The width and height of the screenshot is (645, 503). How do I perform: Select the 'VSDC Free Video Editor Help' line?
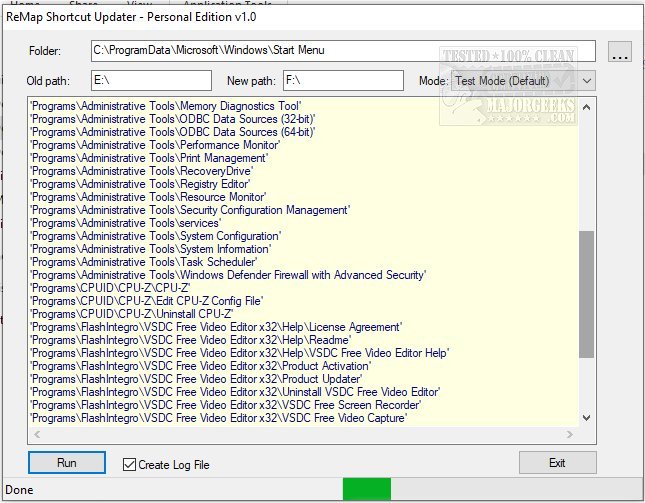(239, 353)
